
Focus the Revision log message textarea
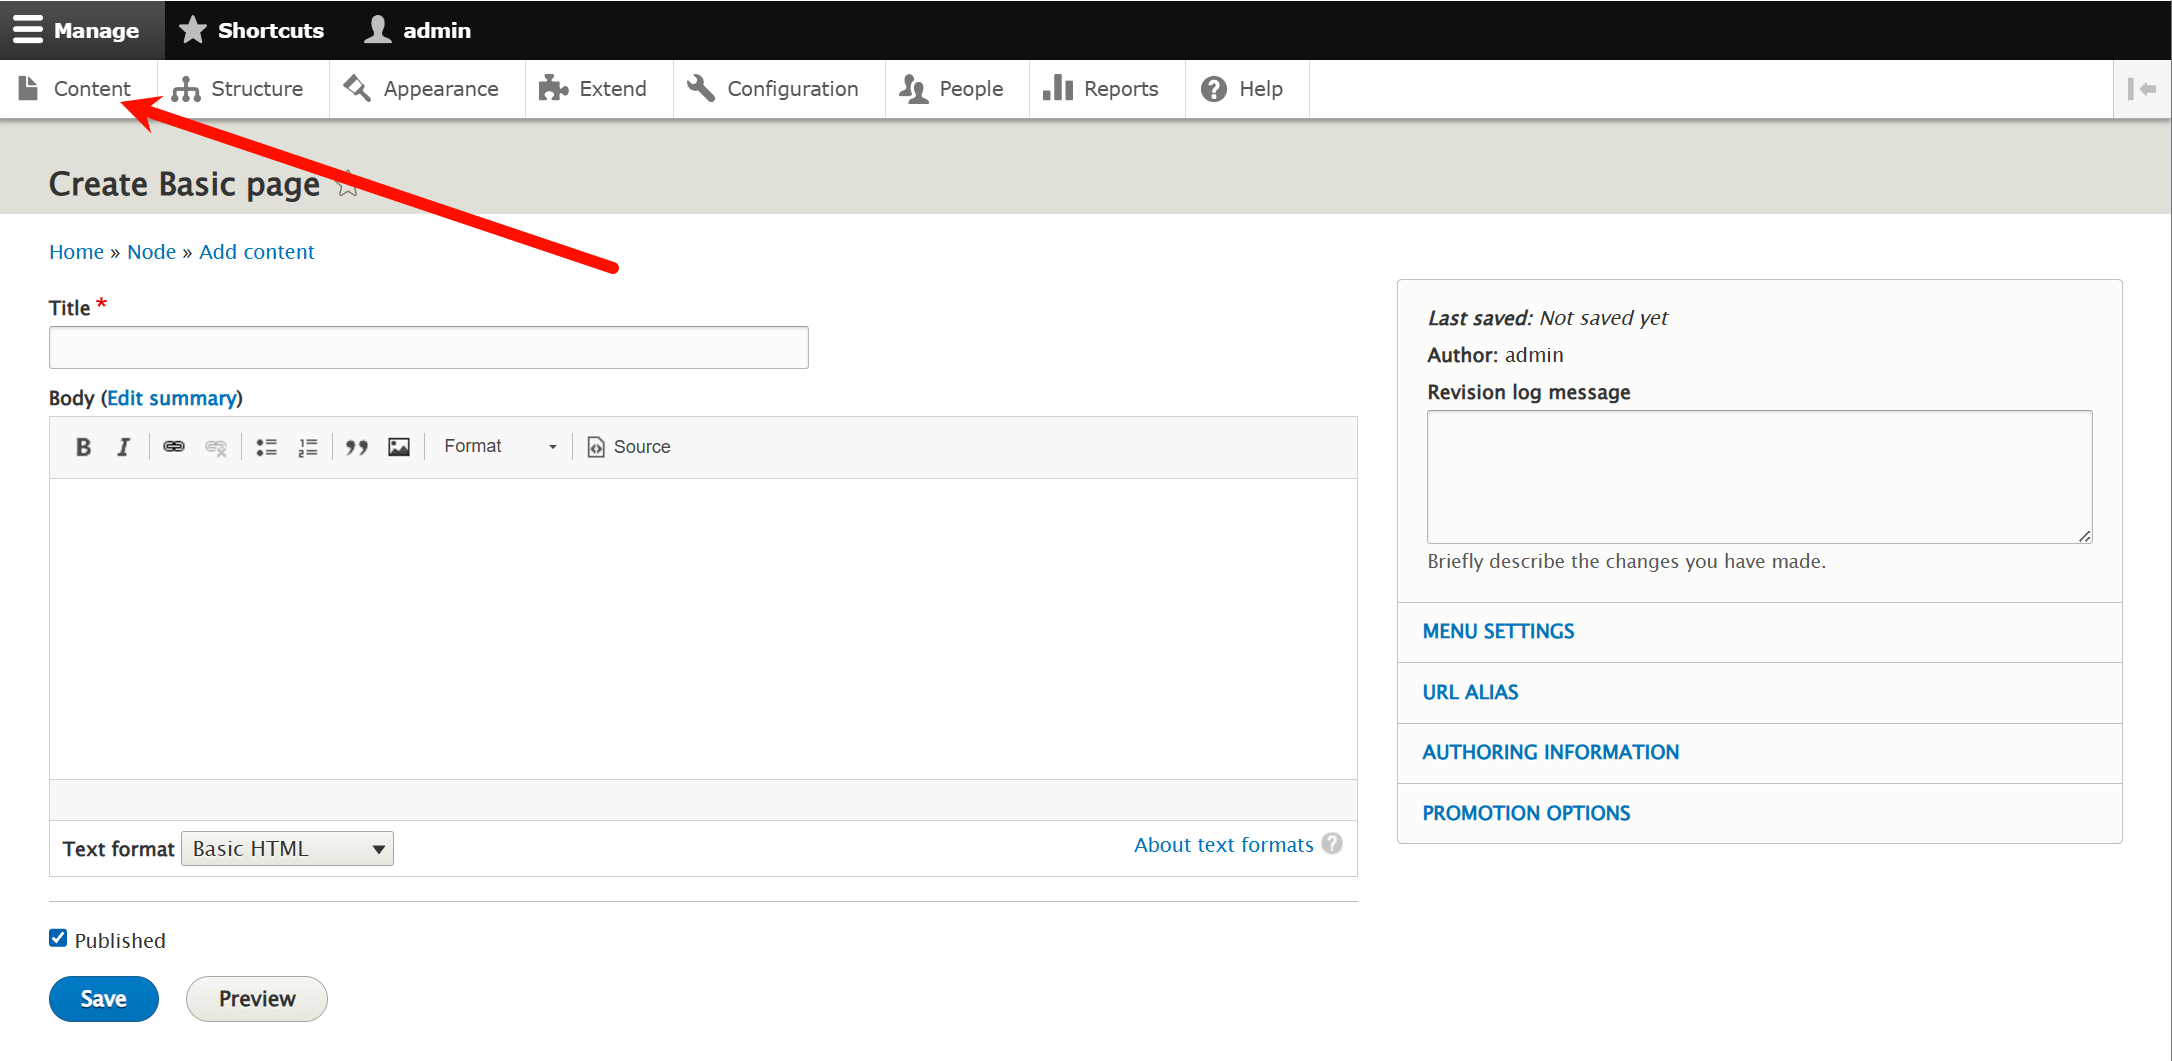point(1759,477)
